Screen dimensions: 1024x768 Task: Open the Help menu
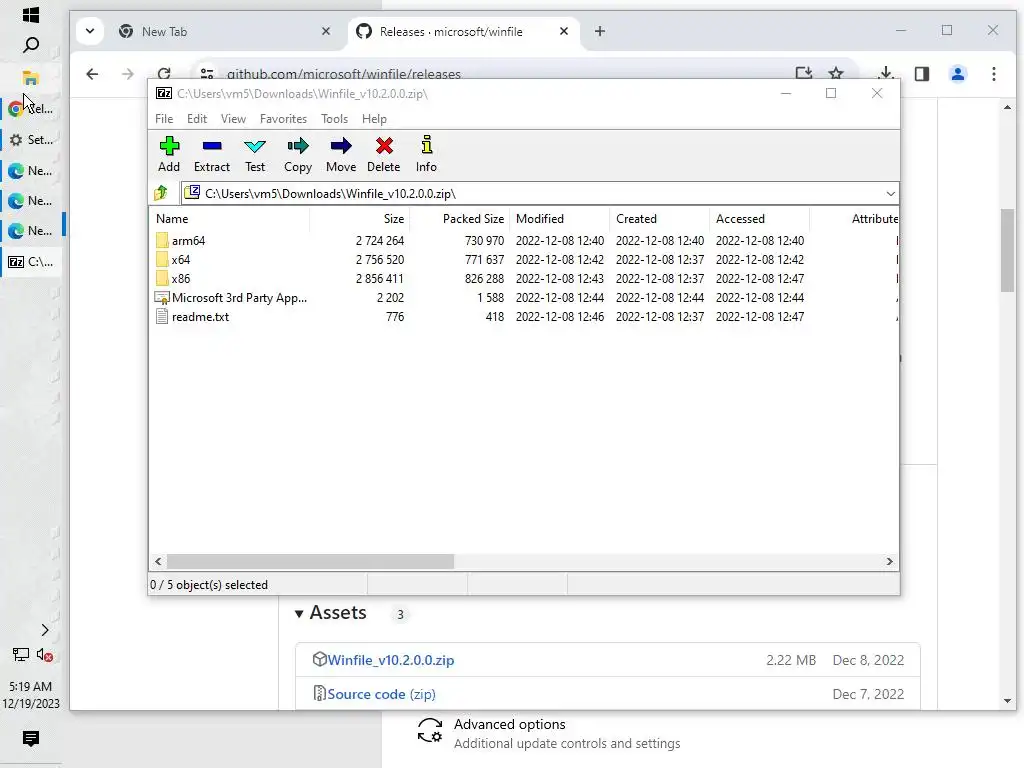pyautogui.click(x=374, y=119)
